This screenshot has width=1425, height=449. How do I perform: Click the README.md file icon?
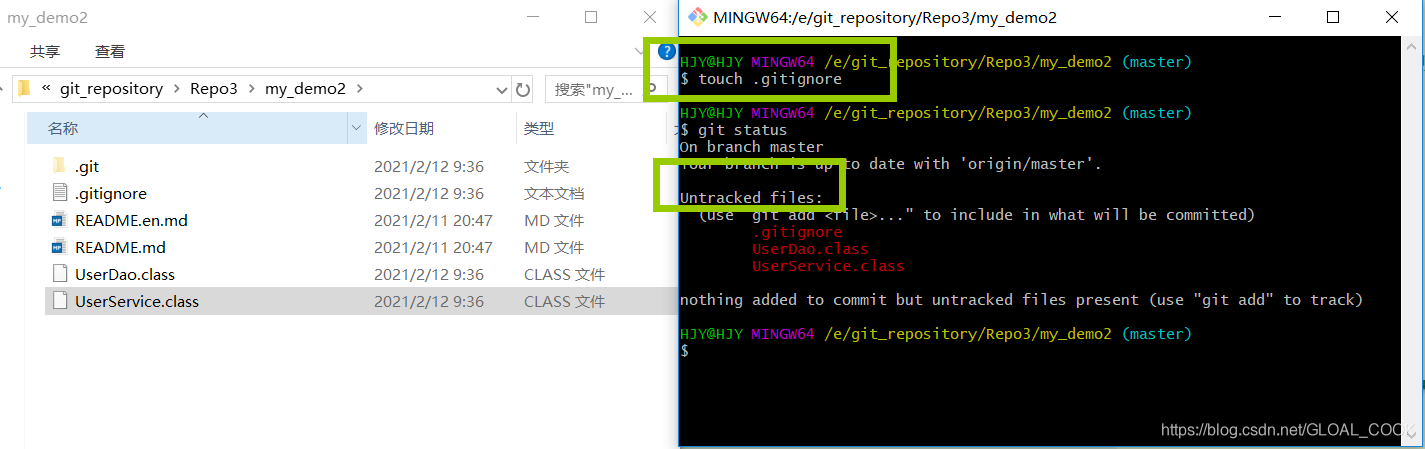pyautogui.click(x=59, y=247)
